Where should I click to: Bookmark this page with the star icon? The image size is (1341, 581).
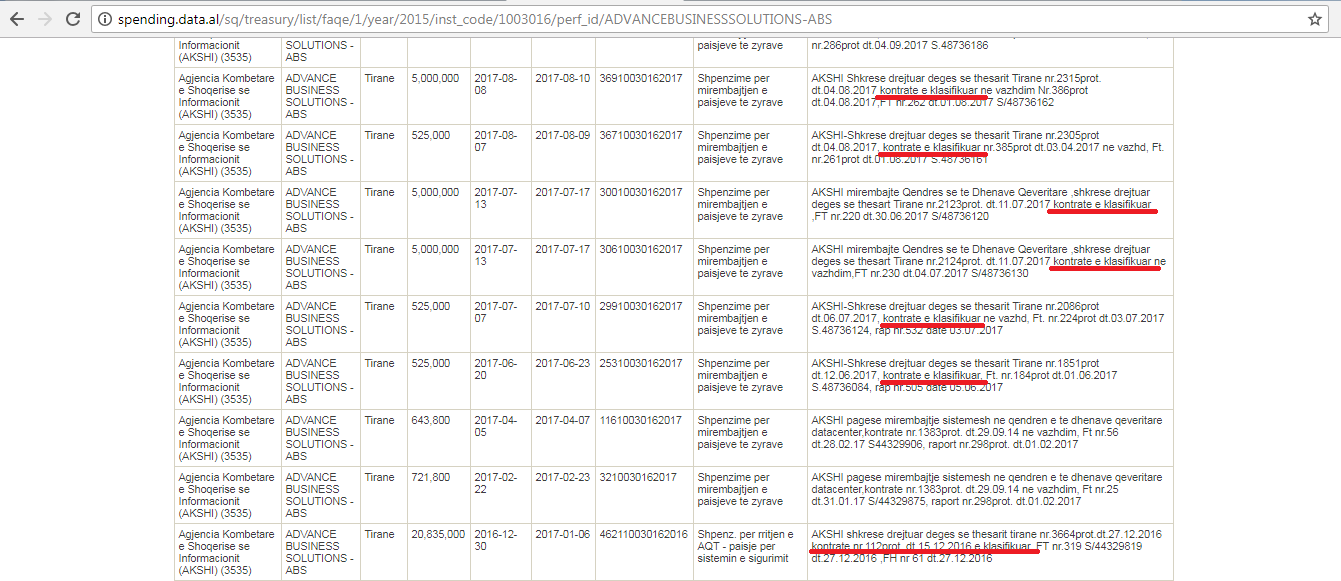click(x=1314, y=19)
